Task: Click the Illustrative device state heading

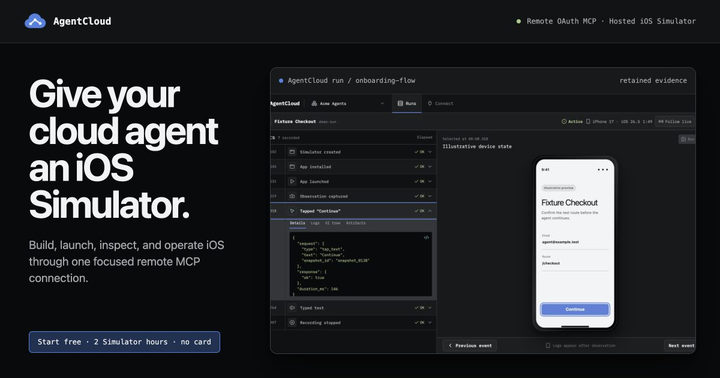Action: (477, 147)
